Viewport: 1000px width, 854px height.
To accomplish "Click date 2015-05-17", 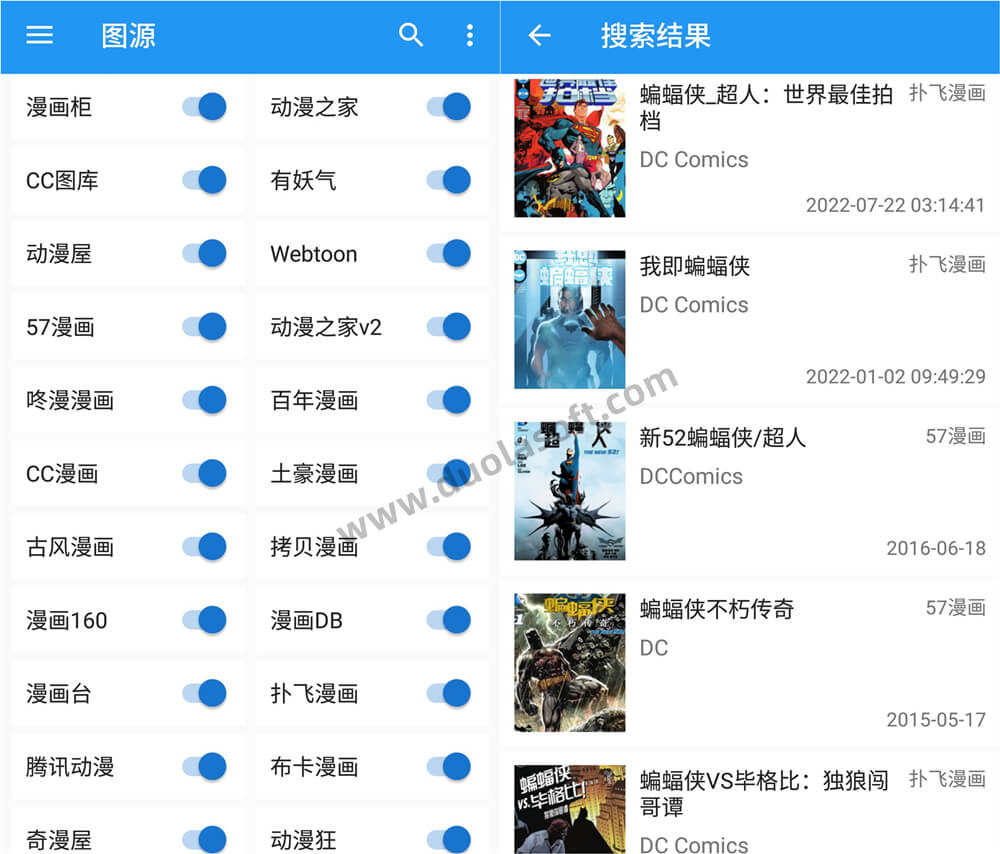I will click(936, 720).
